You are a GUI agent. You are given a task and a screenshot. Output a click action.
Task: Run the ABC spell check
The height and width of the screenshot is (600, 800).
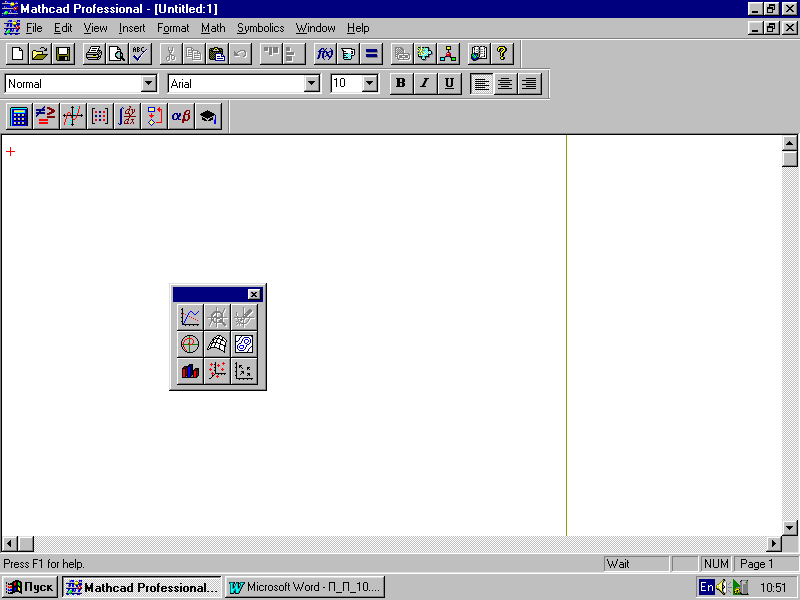click(140, 54)
